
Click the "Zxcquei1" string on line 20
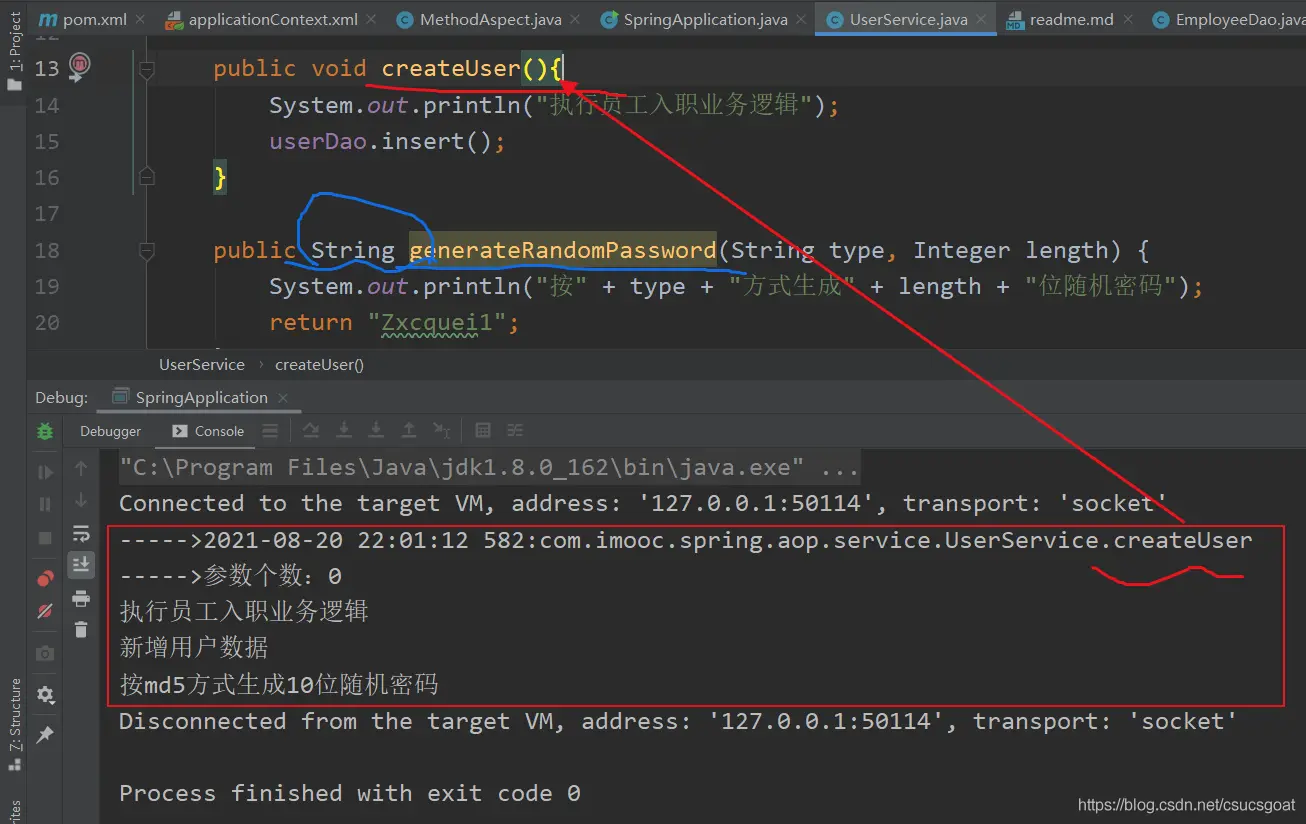436,323
